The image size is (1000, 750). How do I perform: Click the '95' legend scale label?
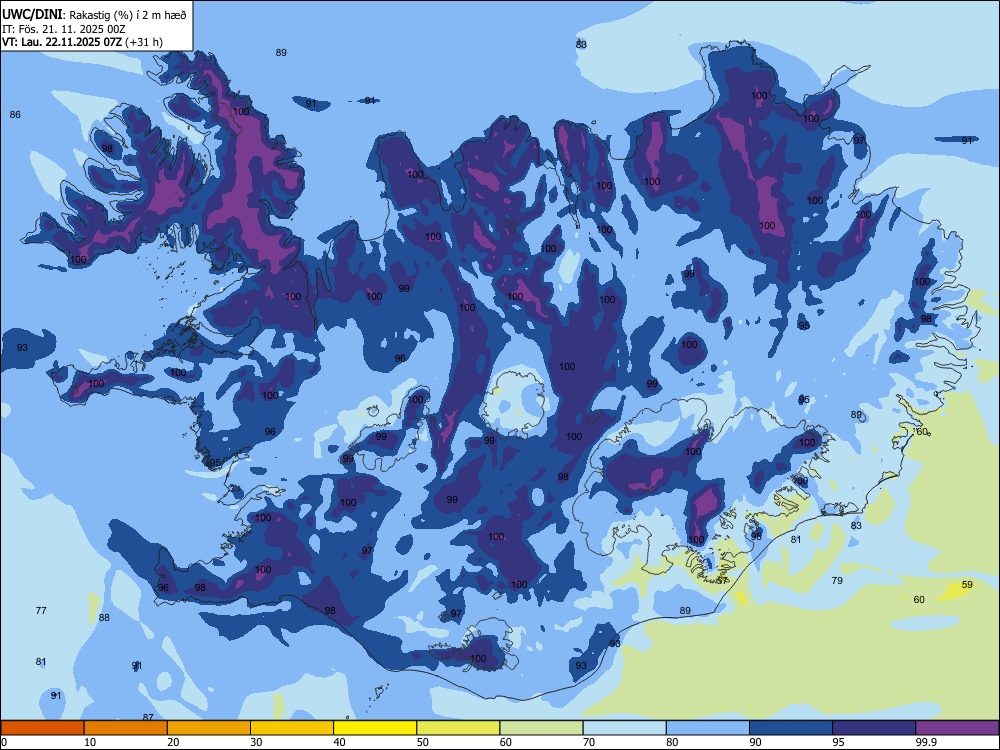839,742
